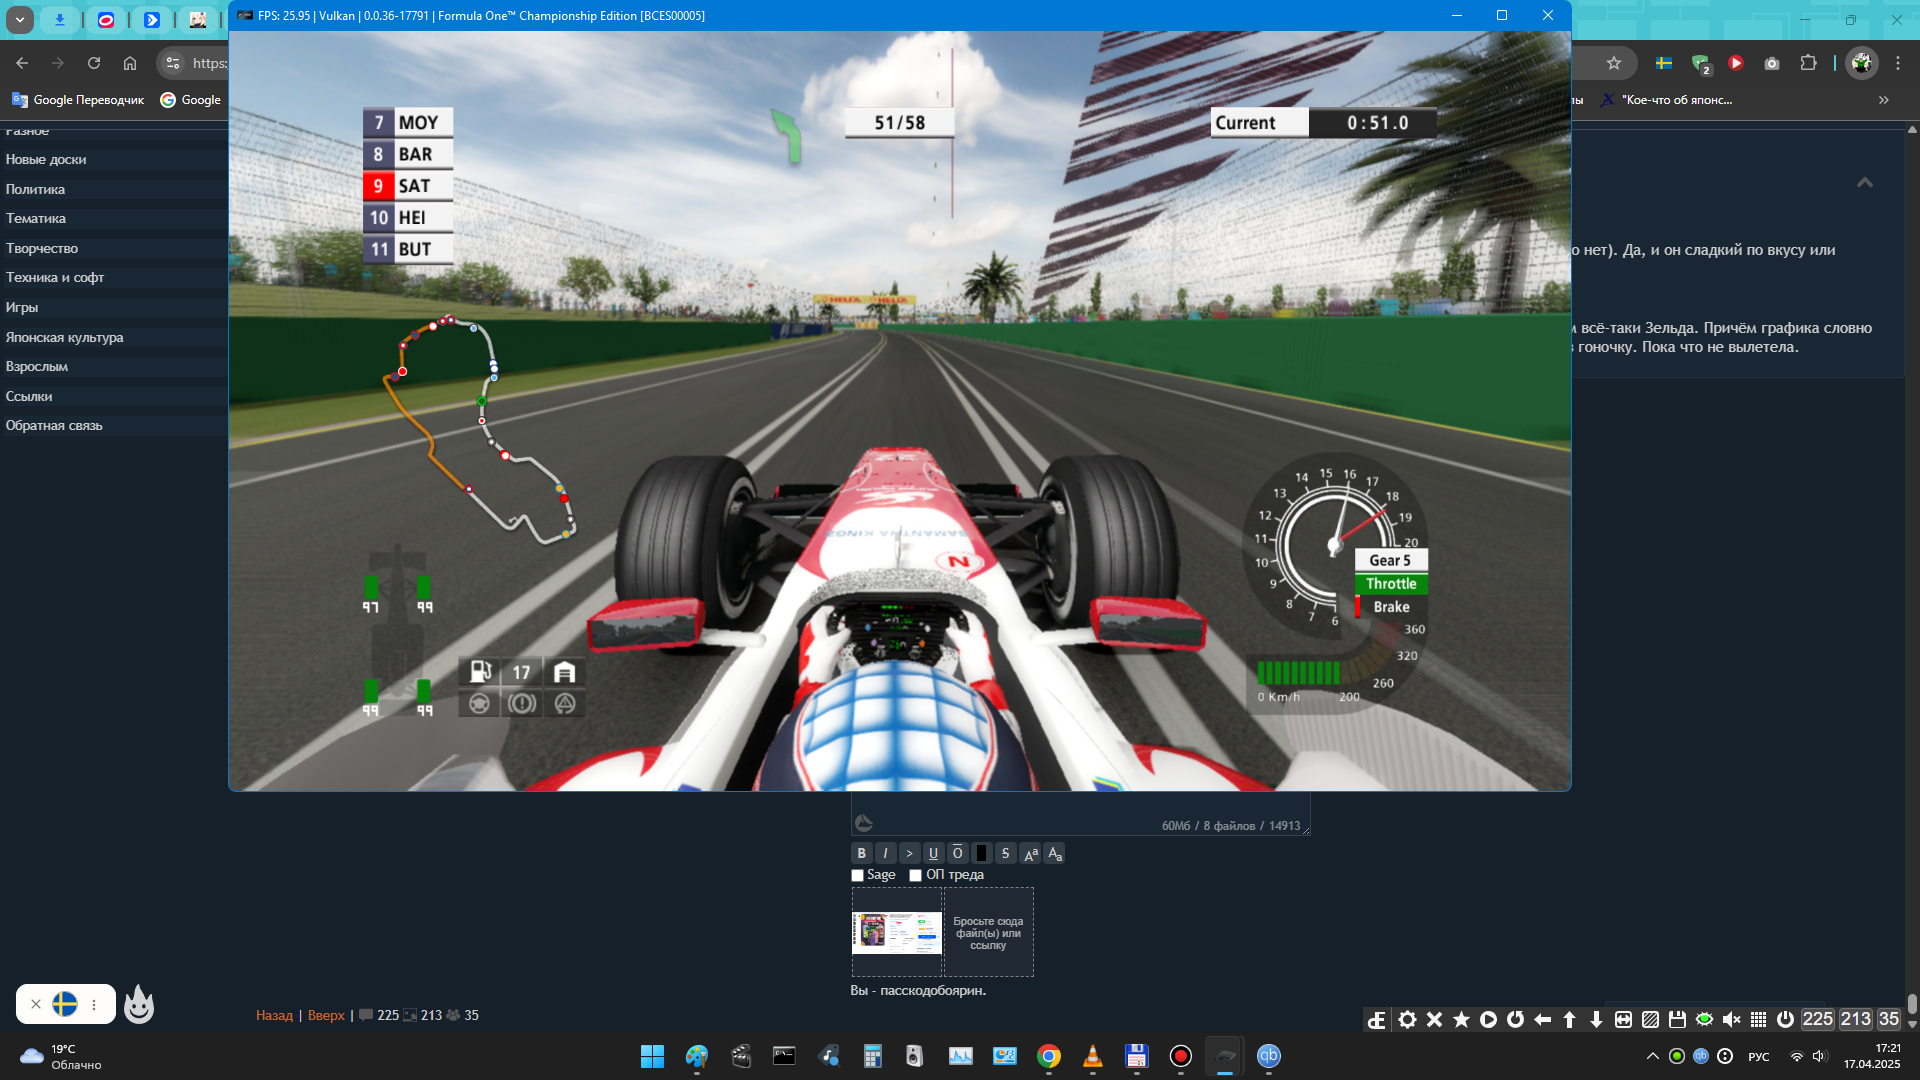Insert quote with the > button

click(909, 853)
